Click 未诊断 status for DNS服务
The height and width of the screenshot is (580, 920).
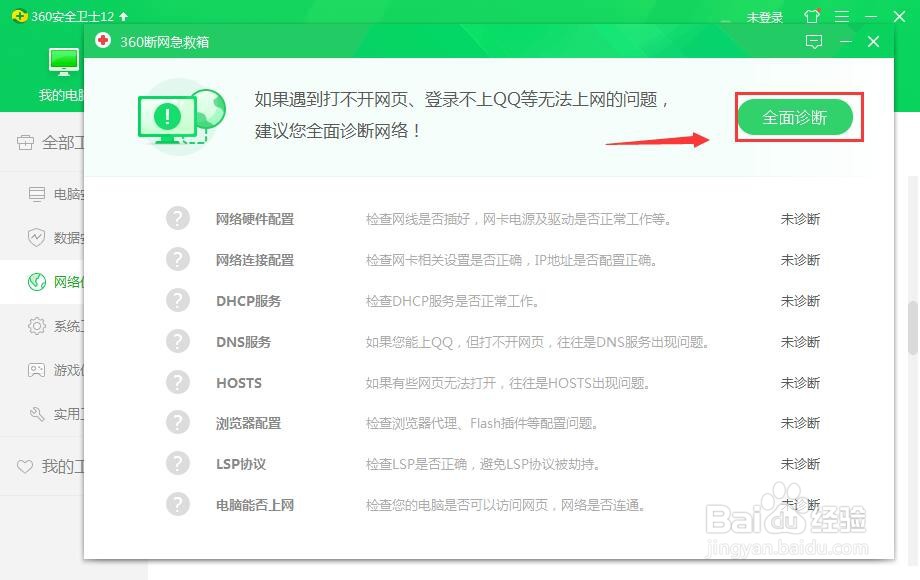(800, 342)
